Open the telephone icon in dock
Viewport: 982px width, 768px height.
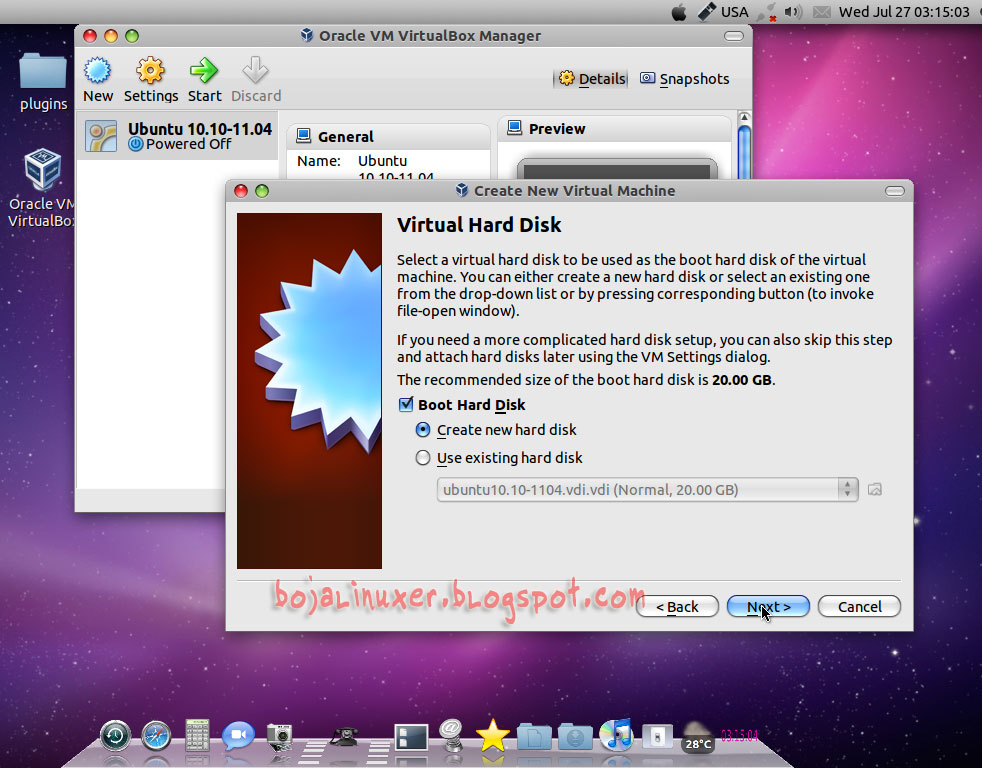(343, 736)
